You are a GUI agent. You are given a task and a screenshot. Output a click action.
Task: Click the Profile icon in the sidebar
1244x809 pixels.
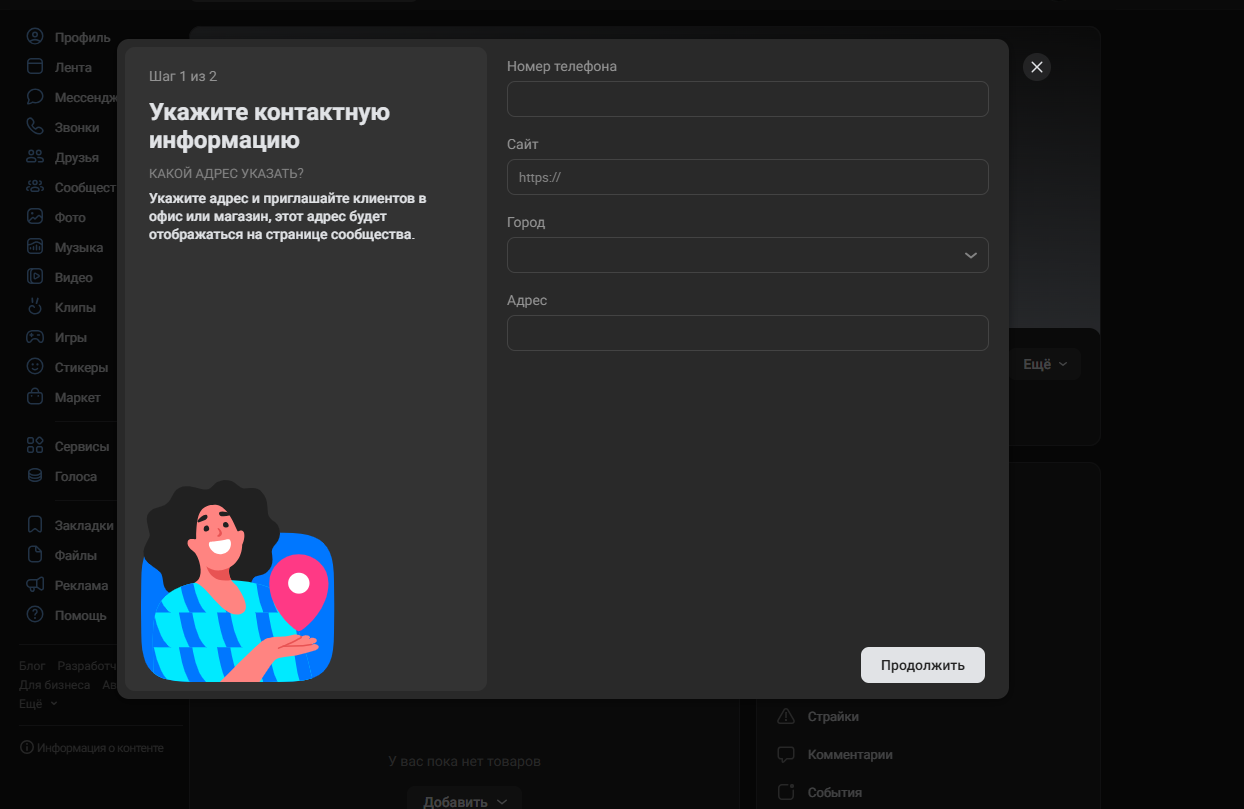pos(35,37)
